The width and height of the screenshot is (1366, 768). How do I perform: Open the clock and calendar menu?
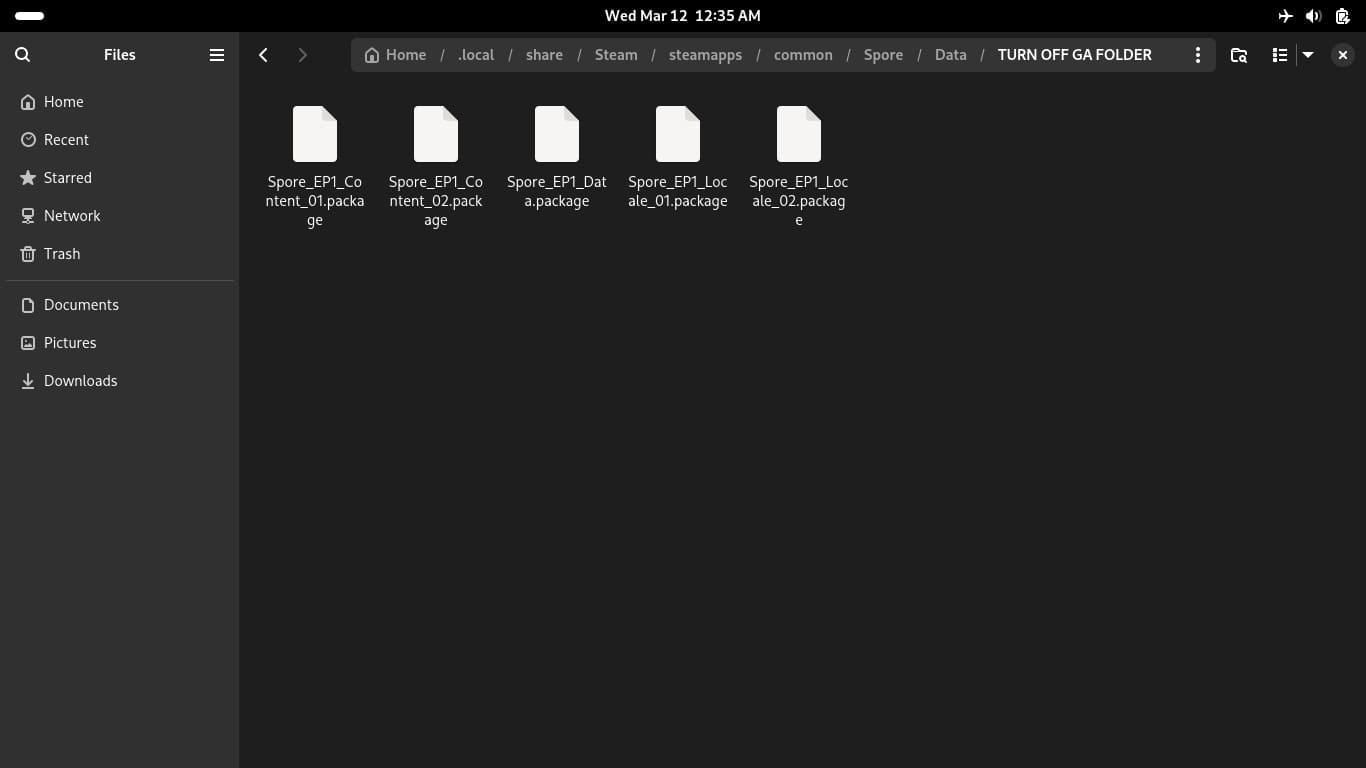pos(683,16)
